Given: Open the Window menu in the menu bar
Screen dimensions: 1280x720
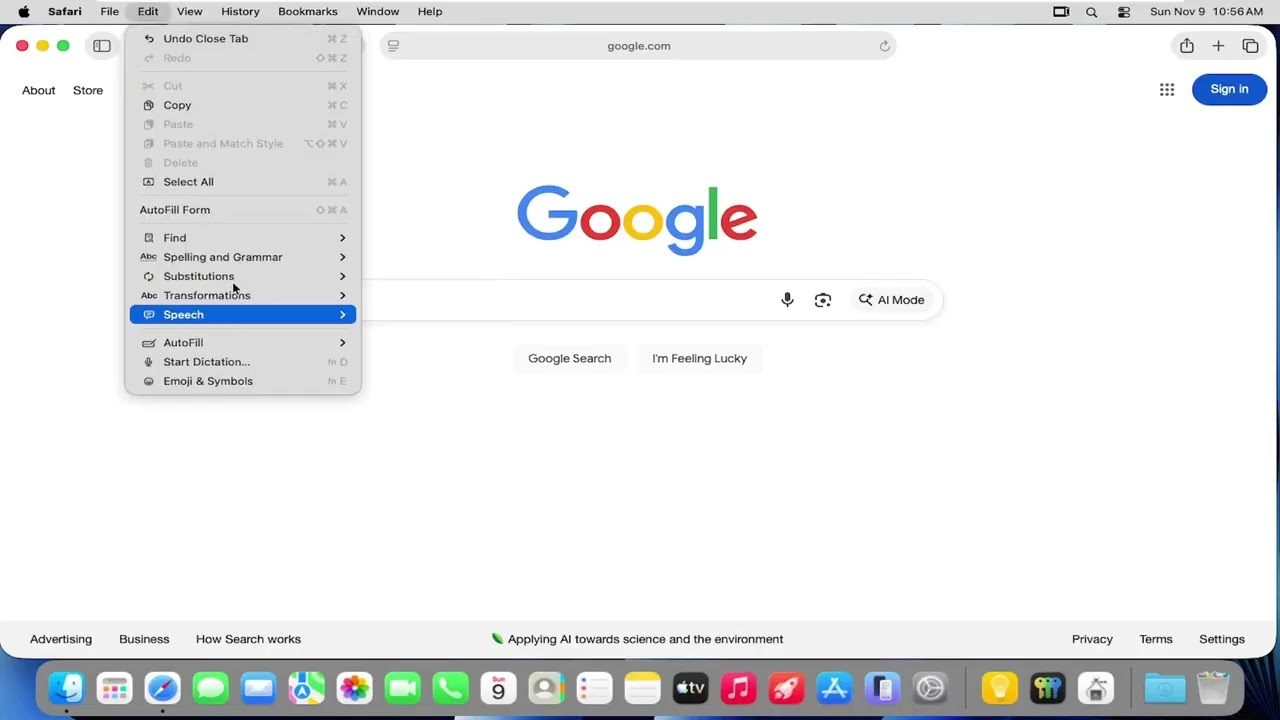Looking at the screenshot, I should tap(378, 12).
